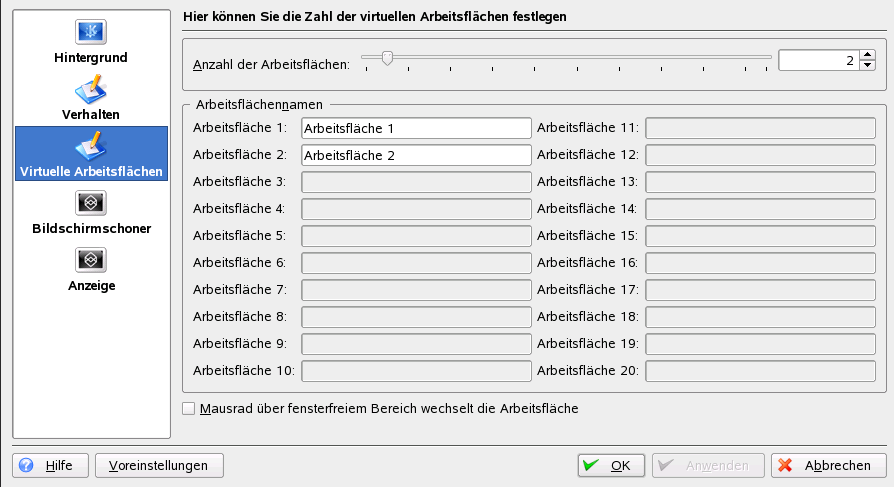The width and height of the screenshot is (894, 487).
Task: Click the red X Abbrechen icon
Action: click(786, 465)
